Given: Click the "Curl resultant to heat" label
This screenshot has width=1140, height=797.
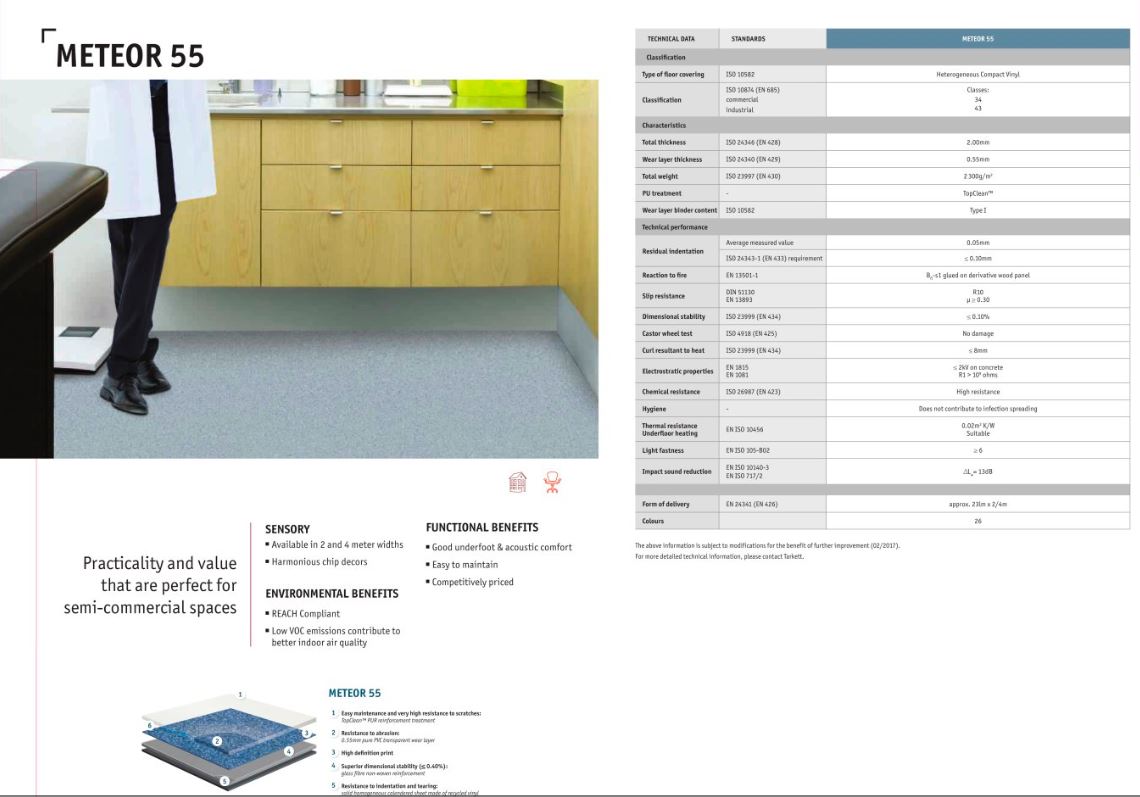Looking at the screenshot, I should pos(673,350).
